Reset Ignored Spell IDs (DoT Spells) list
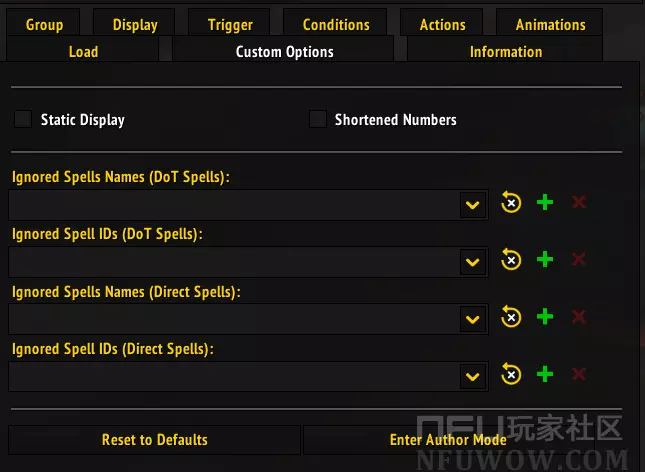645x472 pixels. [x=511, y=260]
